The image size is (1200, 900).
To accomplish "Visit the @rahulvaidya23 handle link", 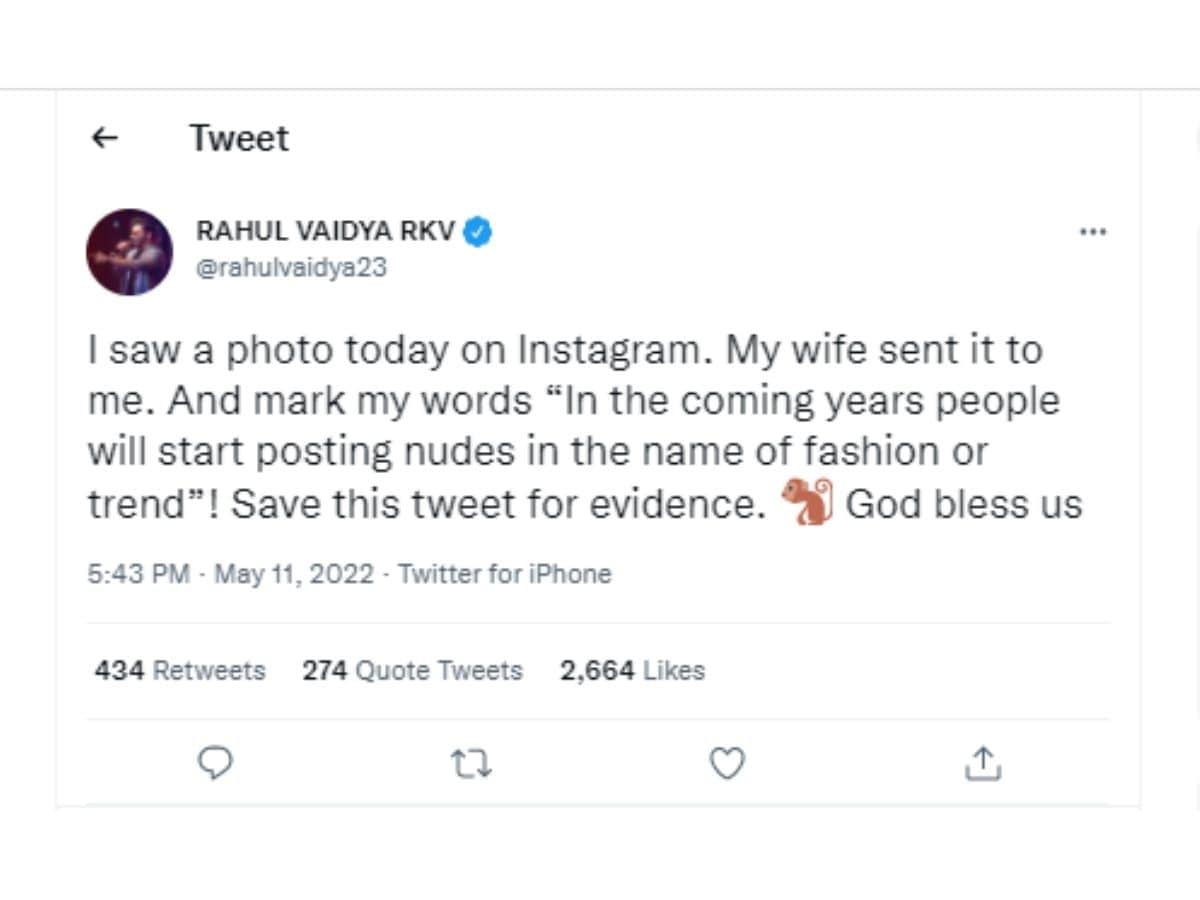I will (x=291, y=268).
